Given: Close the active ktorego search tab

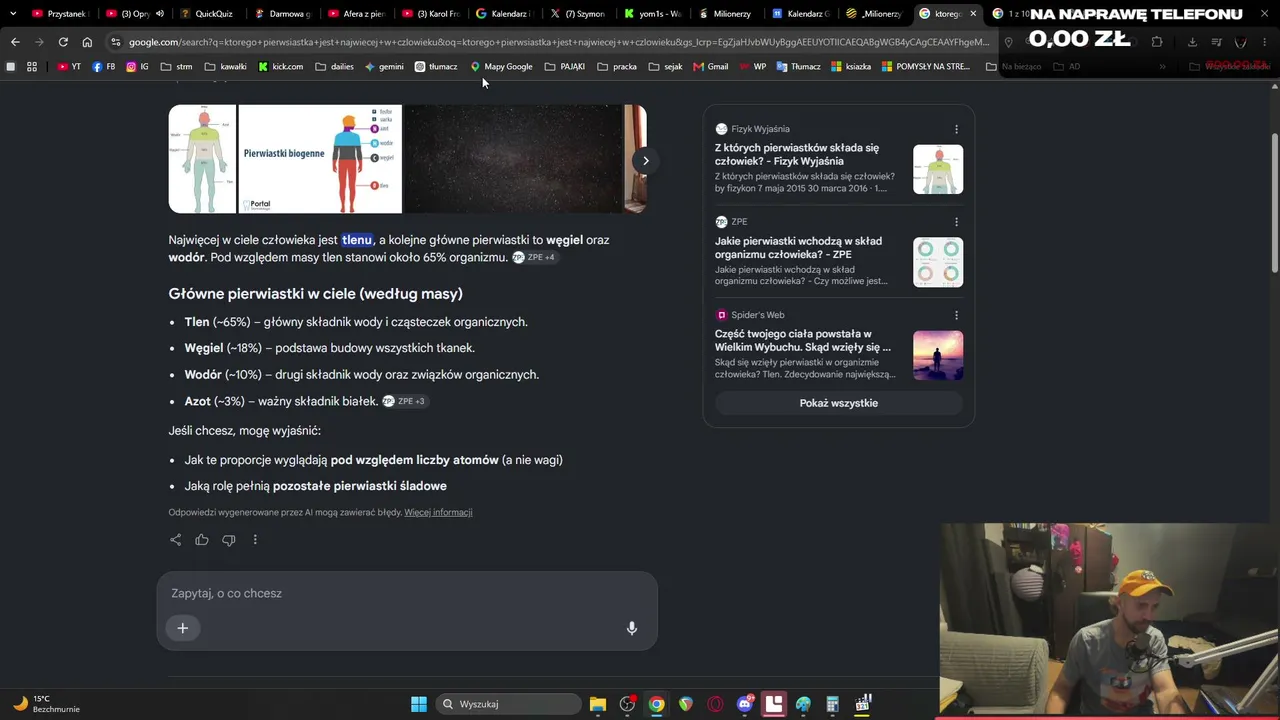Looking at the screenshot, I should click(x=973, y=14).
